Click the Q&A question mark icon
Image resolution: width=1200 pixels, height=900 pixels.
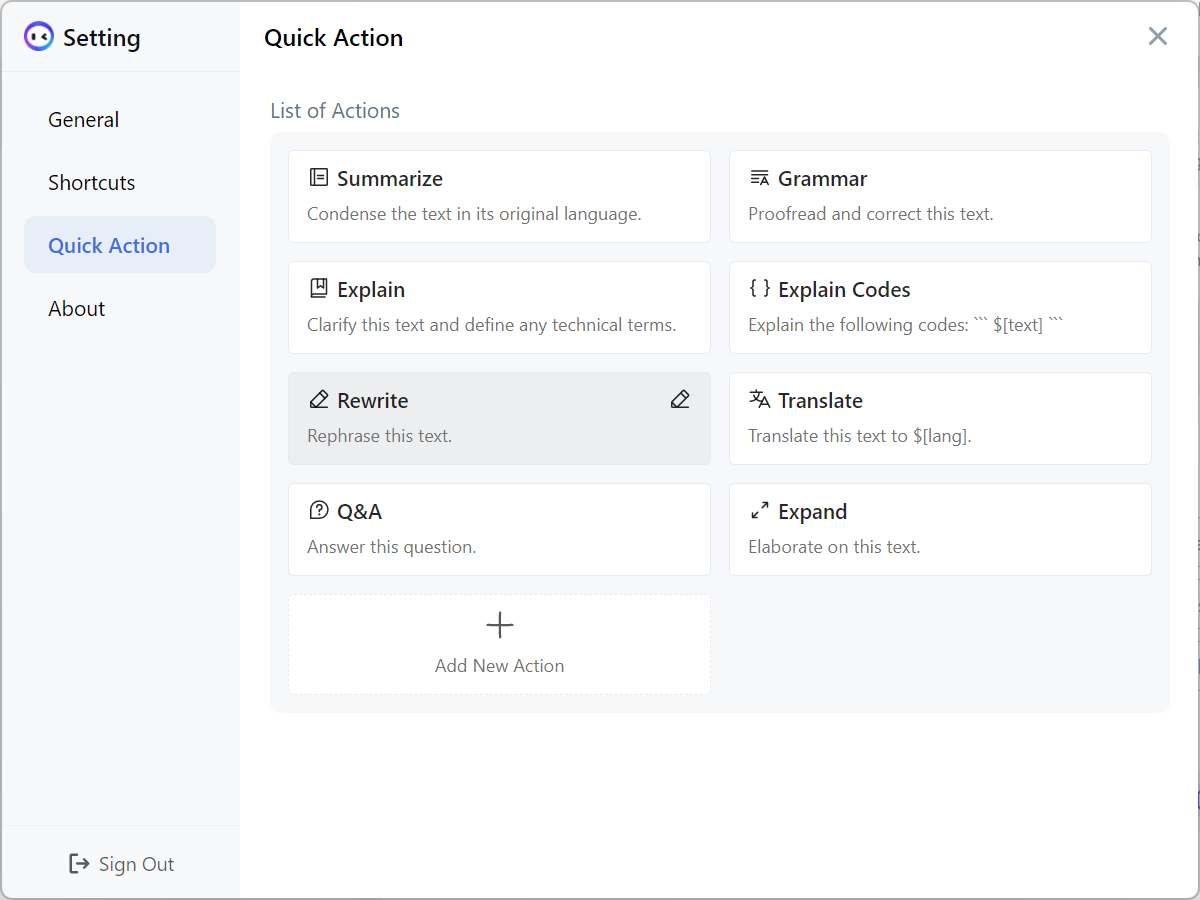318,511
